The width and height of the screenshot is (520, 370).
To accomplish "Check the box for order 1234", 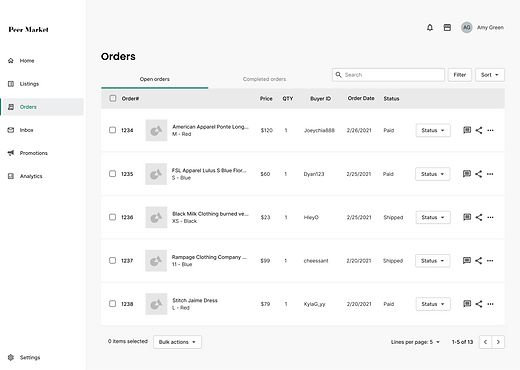I will pos(113,130).
